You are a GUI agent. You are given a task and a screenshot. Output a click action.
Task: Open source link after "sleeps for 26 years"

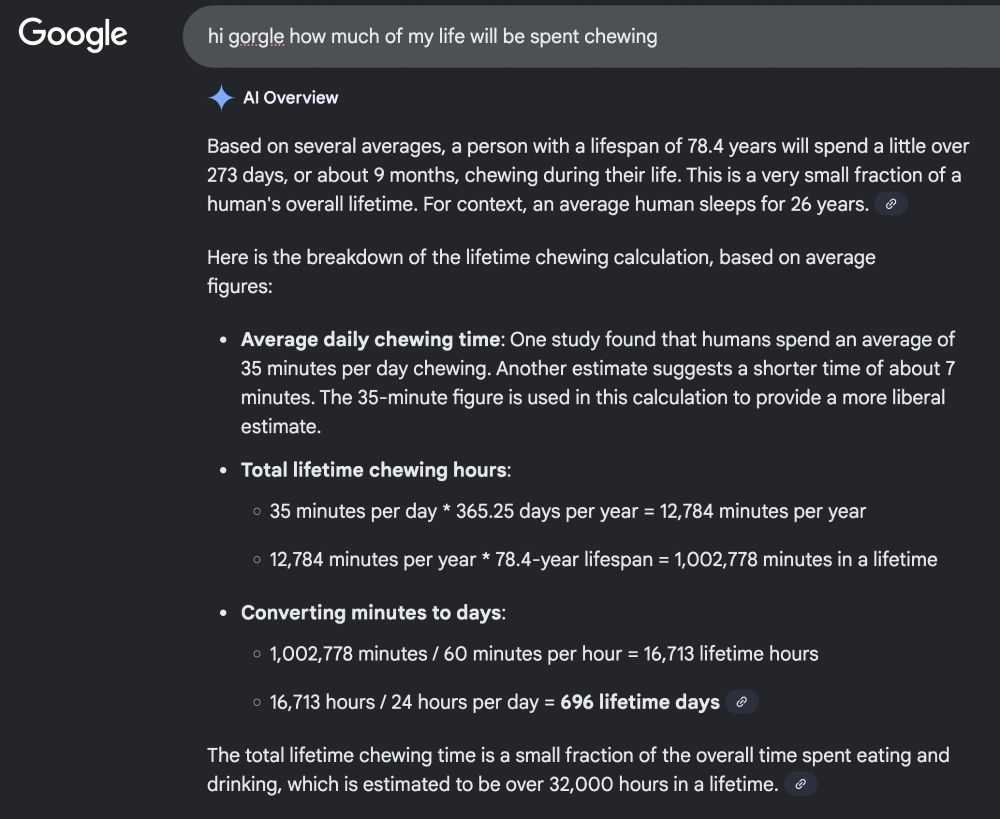click(891, 204)
